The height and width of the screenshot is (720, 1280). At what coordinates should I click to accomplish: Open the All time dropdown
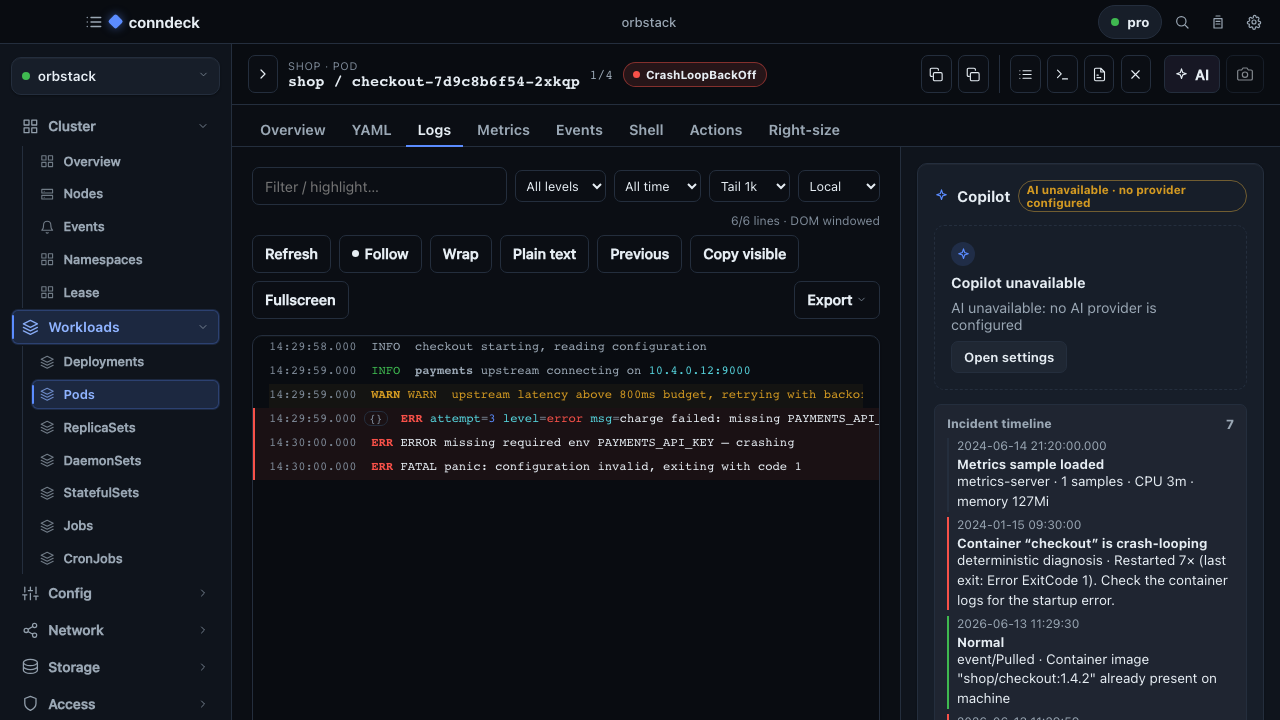(x=657, y=186)
